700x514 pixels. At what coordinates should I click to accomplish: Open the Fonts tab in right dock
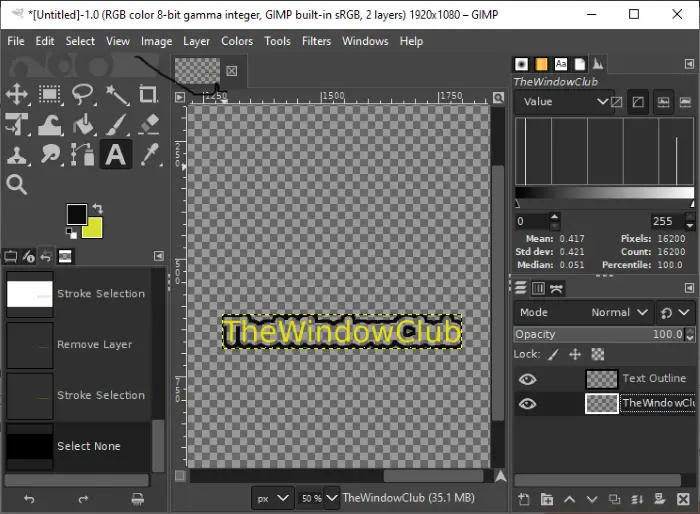tap(561, 64)
